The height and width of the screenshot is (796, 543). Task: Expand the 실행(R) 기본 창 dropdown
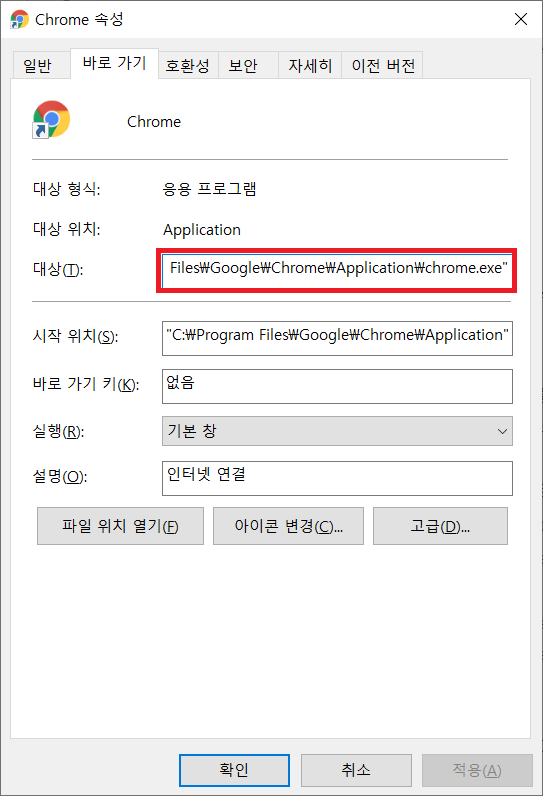coord(337,431)
